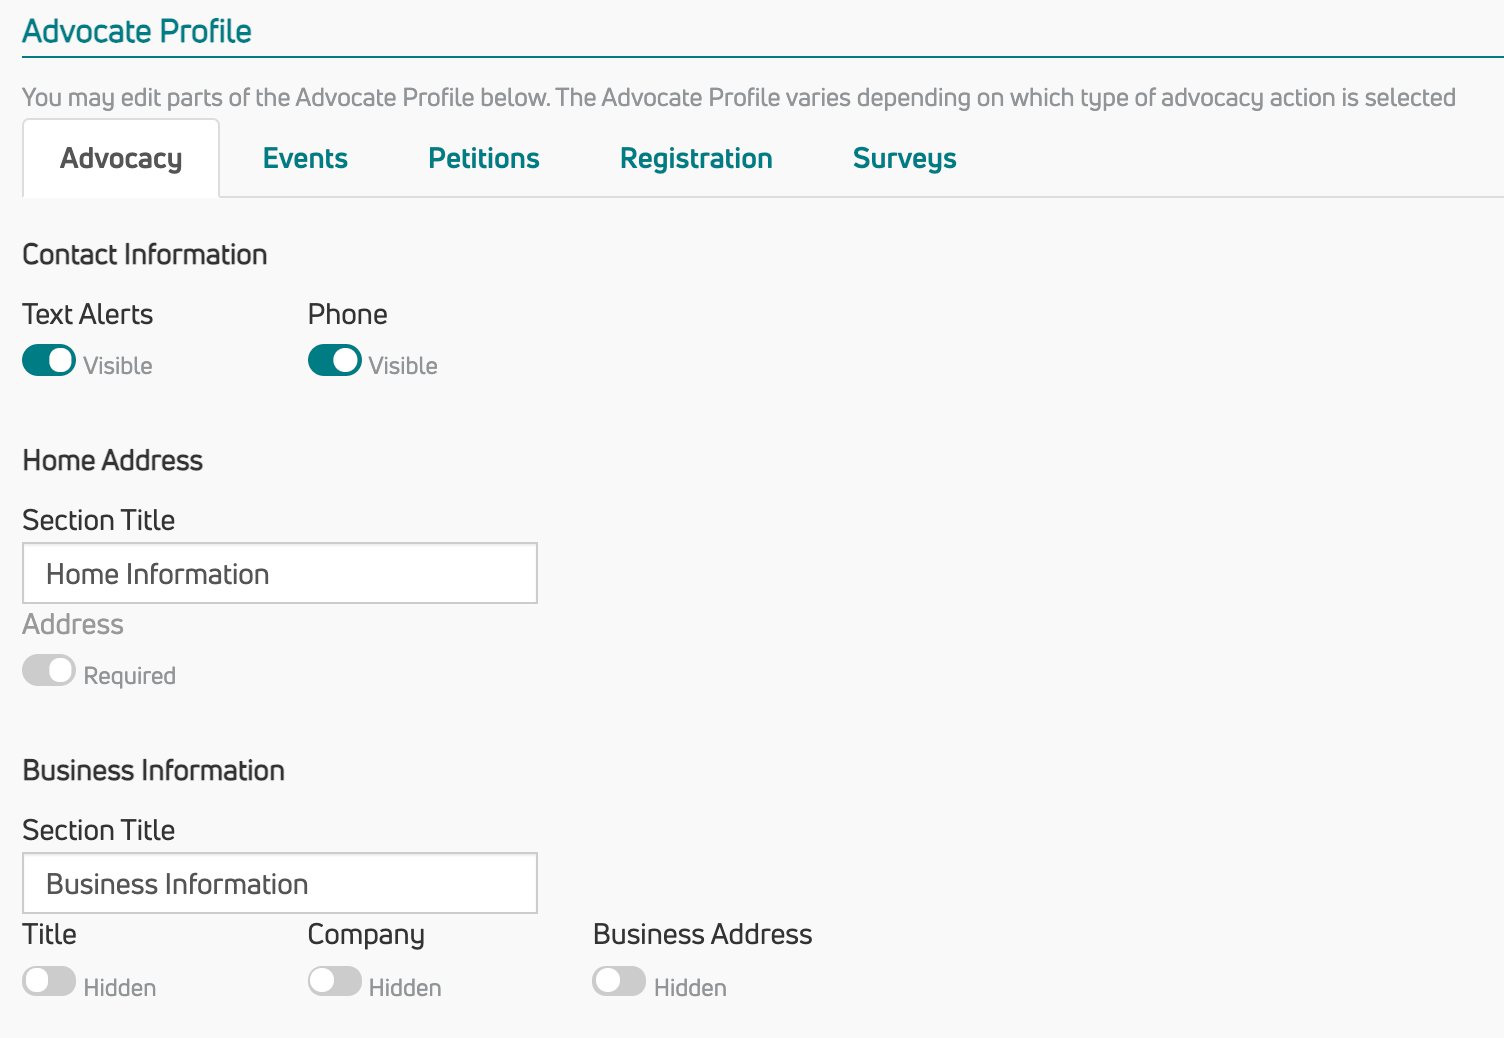Click the Home Address section heading
Viewport: 1504px width, 1038px height.
tap(113, 461)
